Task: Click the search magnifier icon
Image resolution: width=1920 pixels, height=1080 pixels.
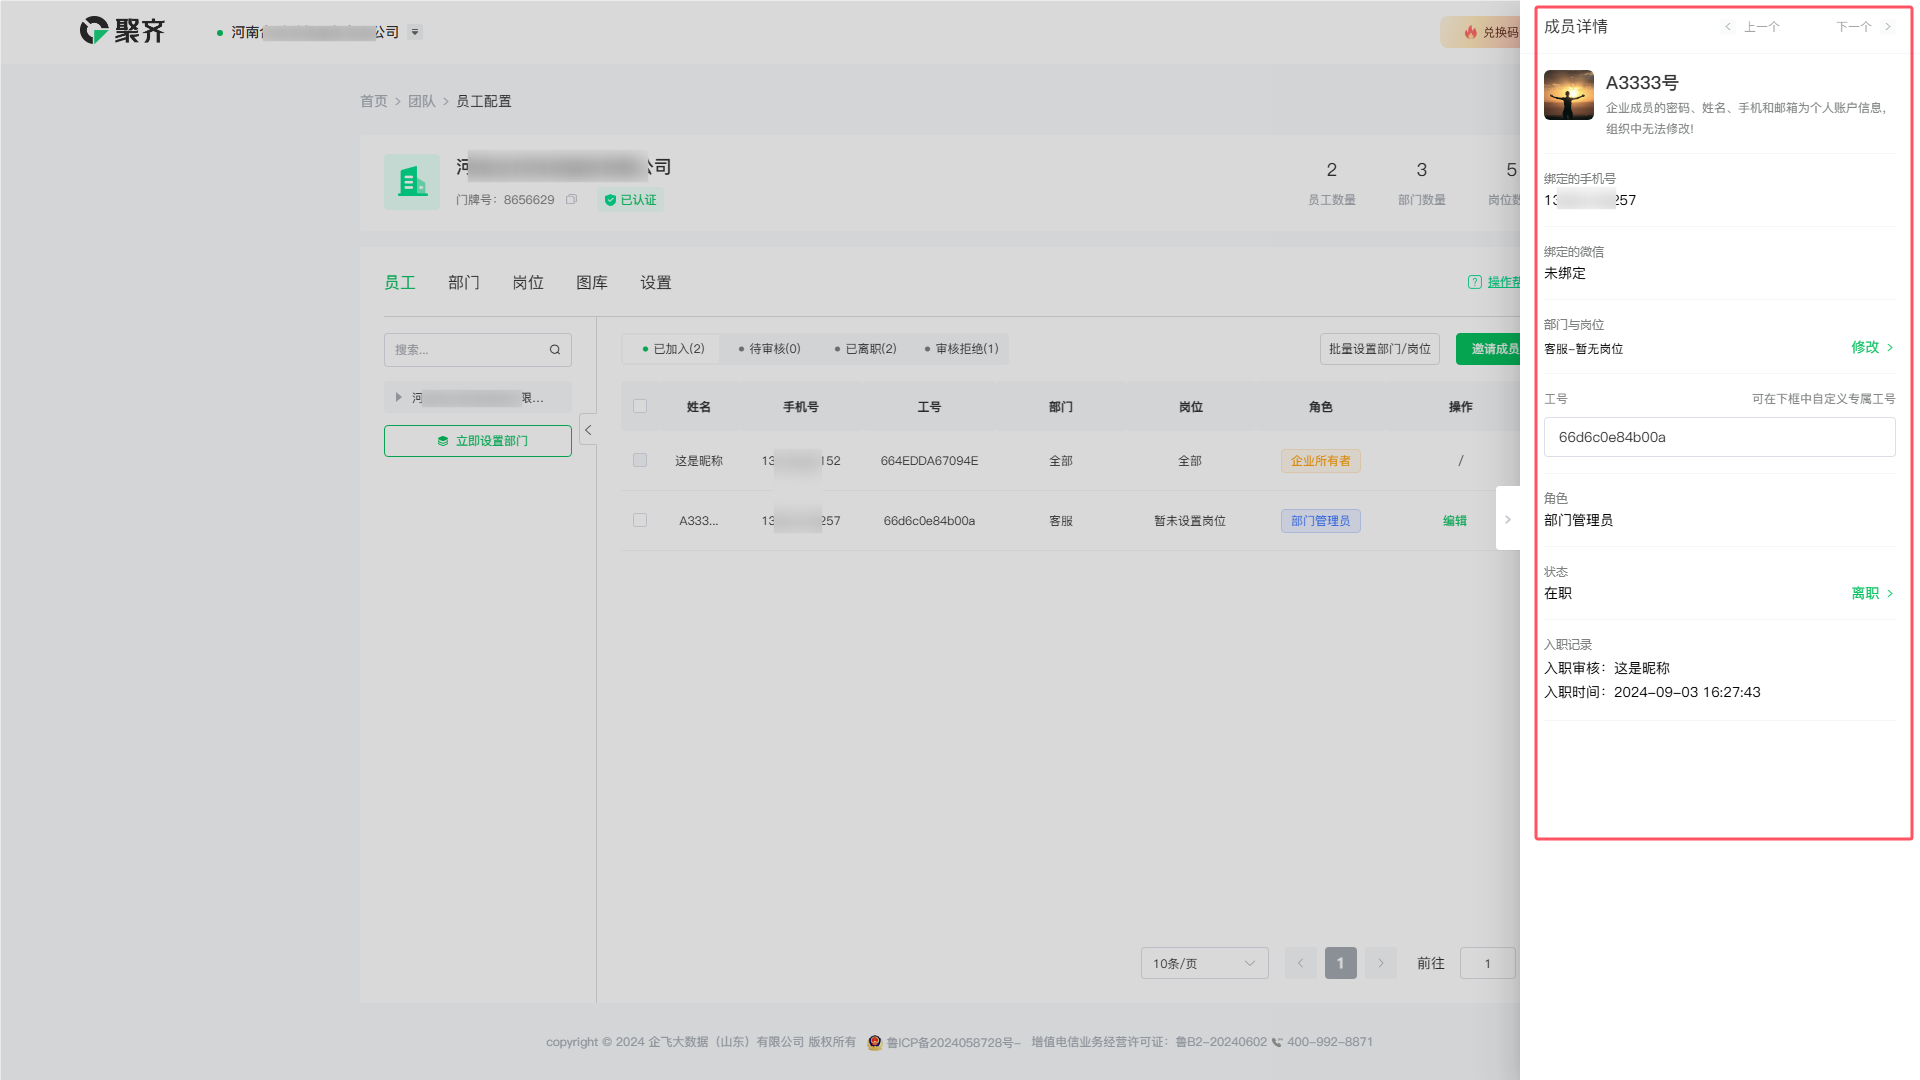Action: pyautogui.click(x=555, y=350)
